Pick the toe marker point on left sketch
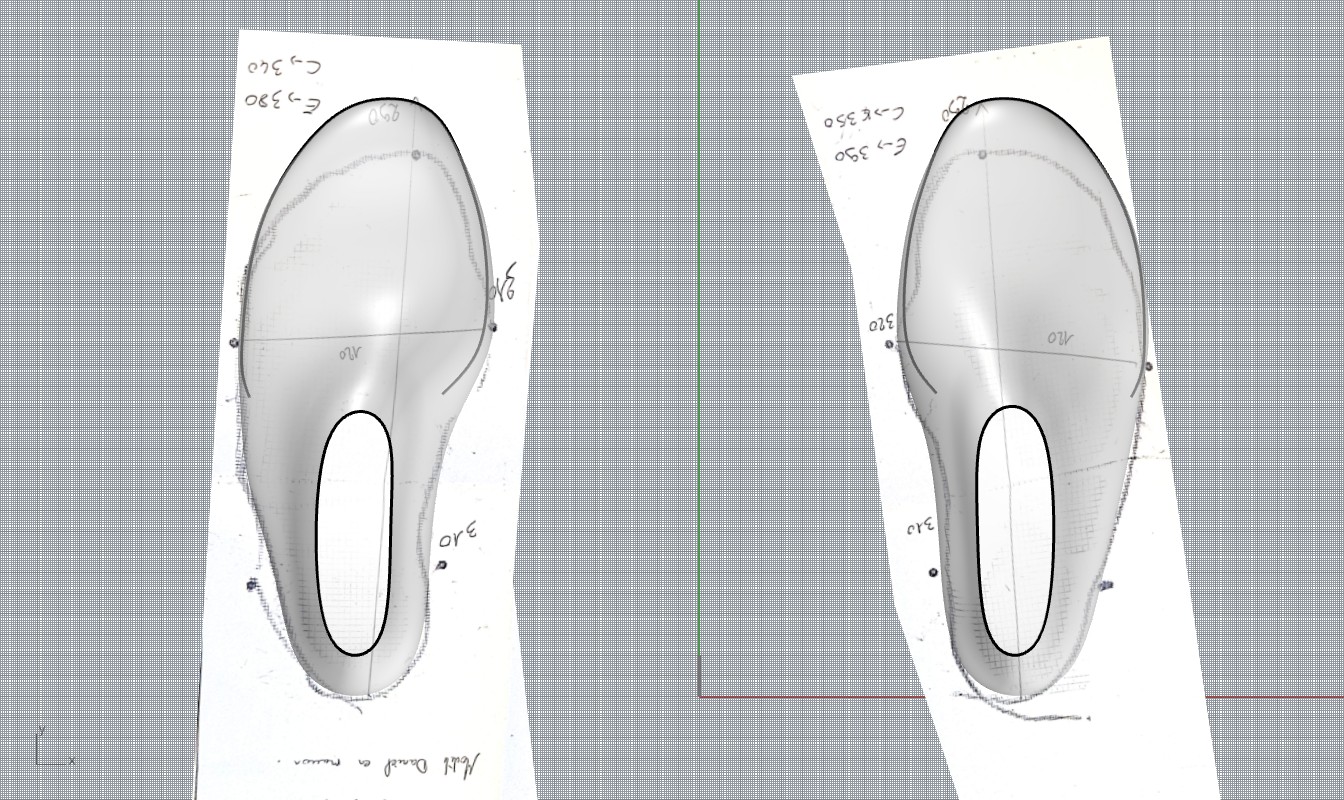Screen dimensions: 1344x800 tap(416, 155)
